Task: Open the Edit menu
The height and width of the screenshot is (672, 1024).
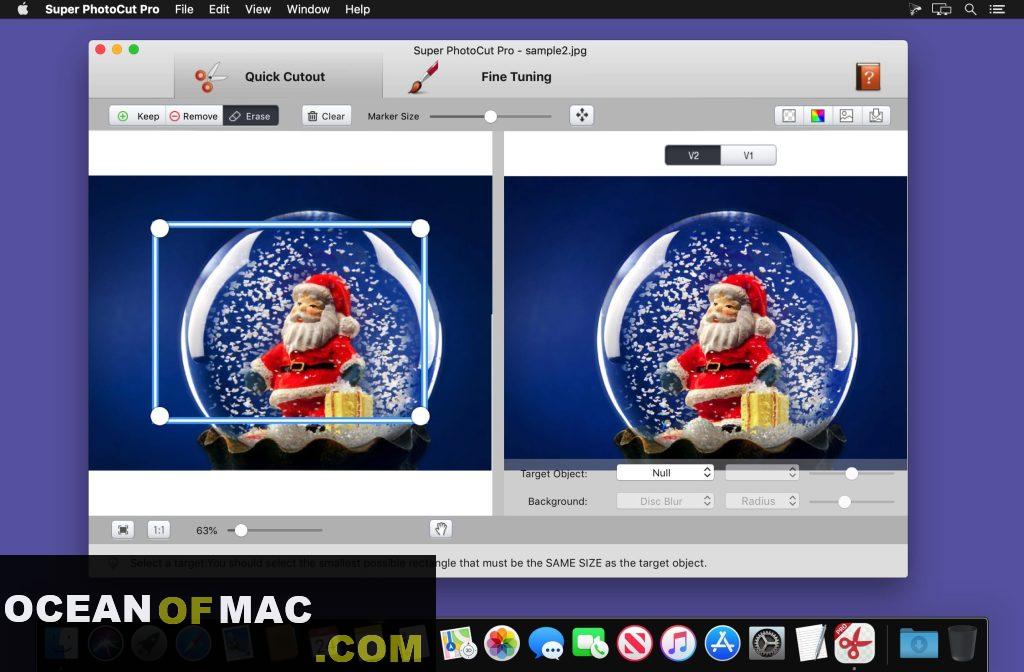Action: click(x=219, y=9)
